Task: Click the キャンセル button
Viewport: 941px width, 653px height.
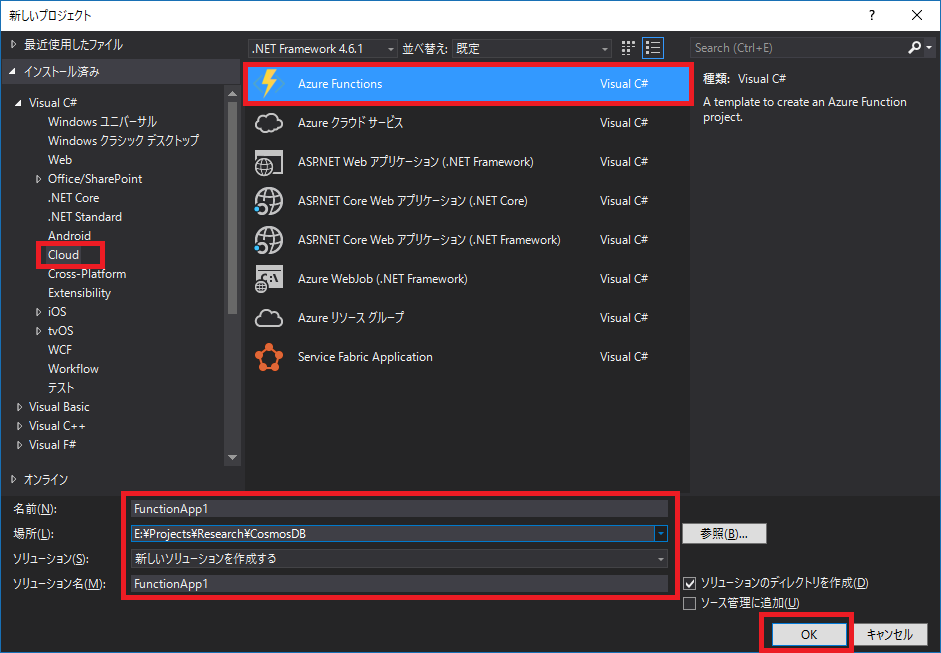Action: (890, 634)
